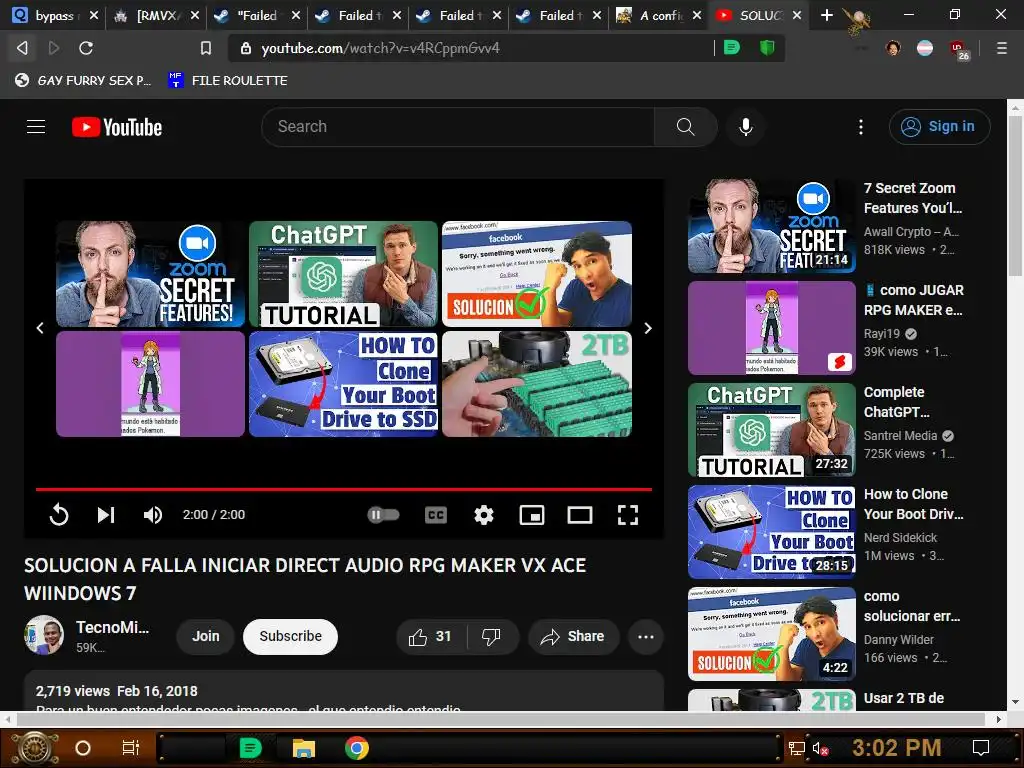
Task: Share this video
Action: [573, 637]
